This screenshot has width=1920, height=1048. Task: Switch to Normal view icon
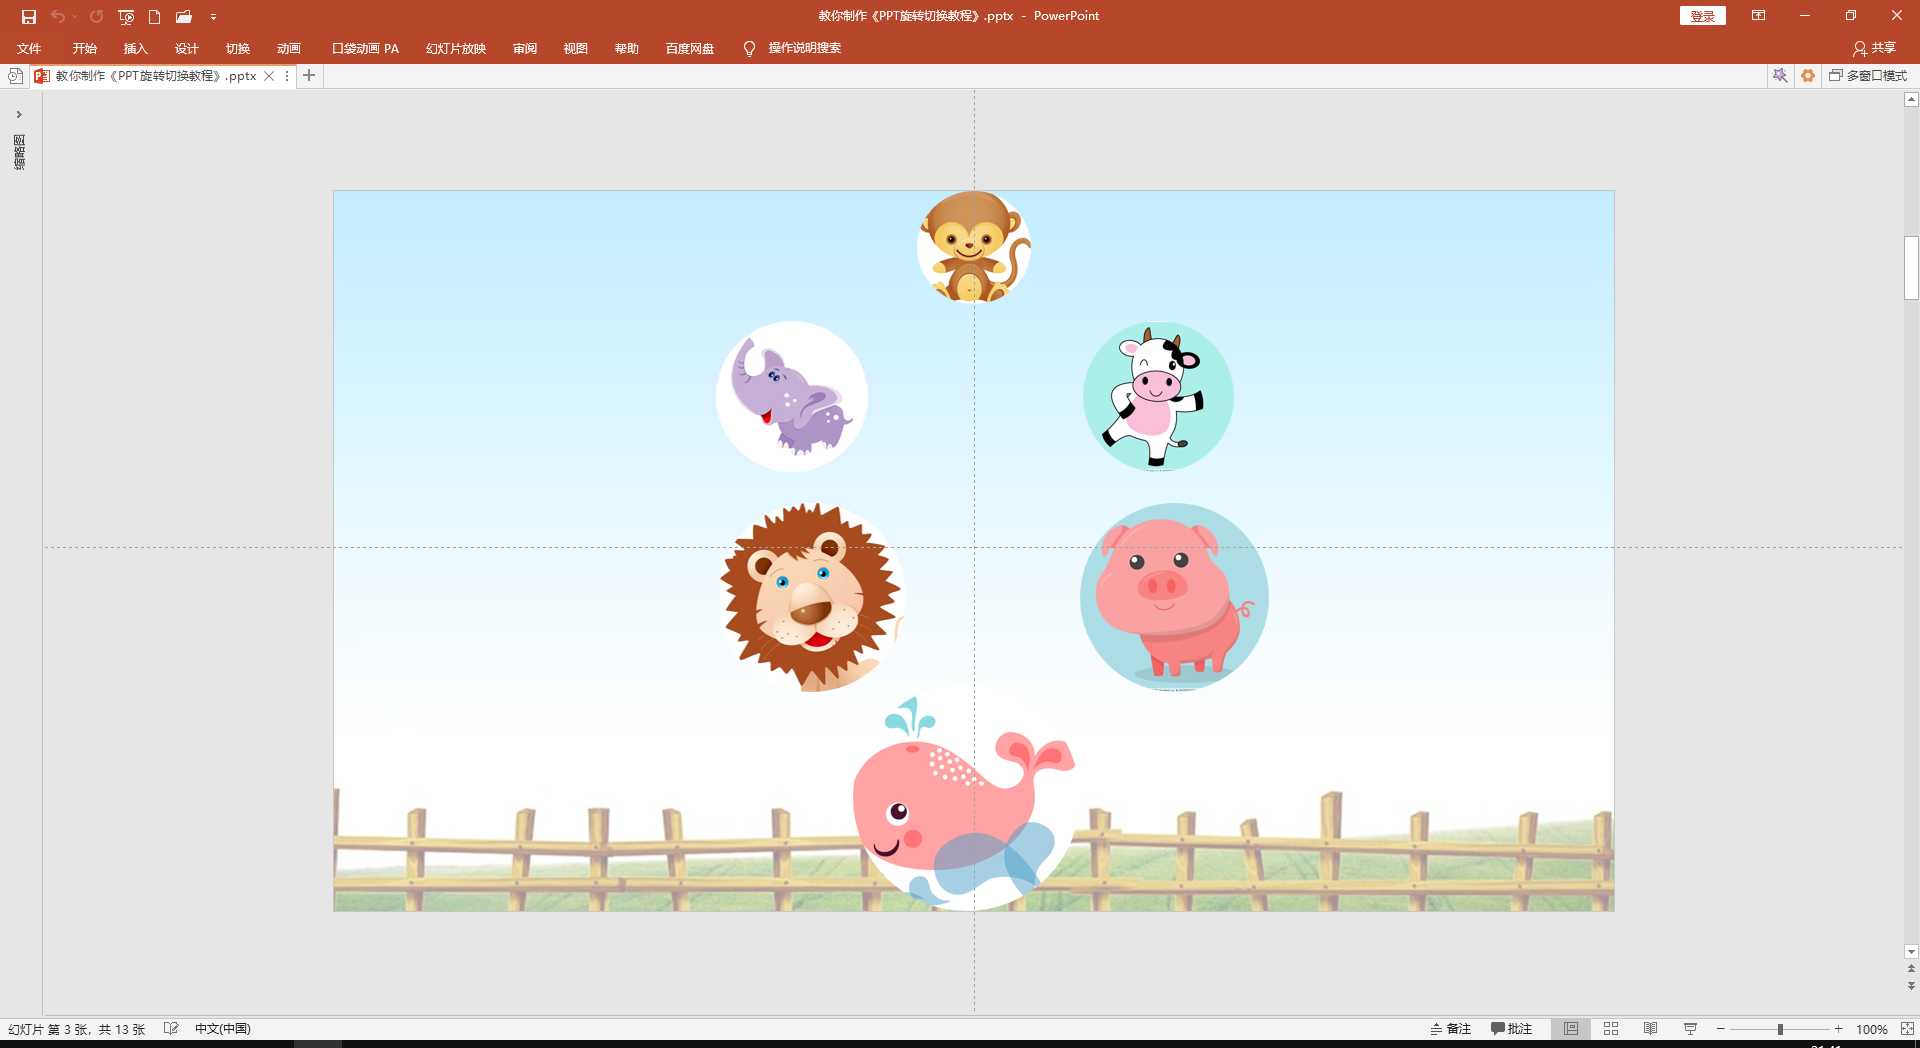pos(1571,1029)
